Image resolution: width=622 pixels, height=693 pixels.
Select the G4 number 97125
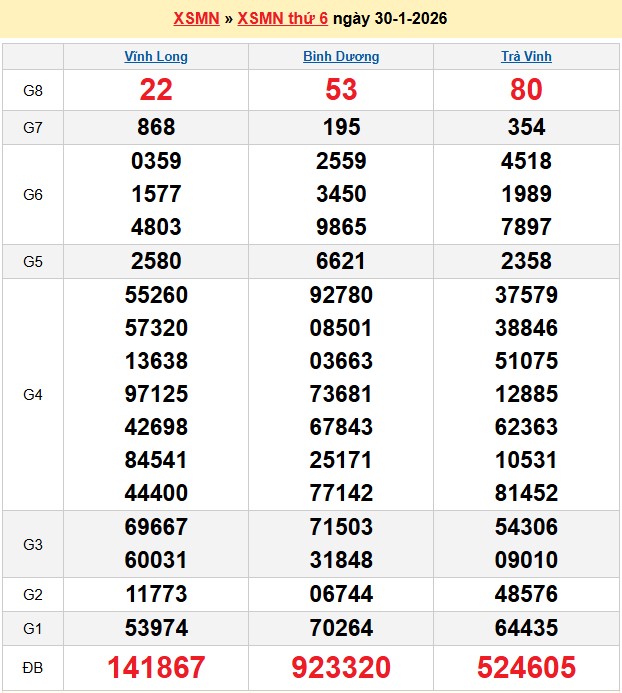(156, 394)
